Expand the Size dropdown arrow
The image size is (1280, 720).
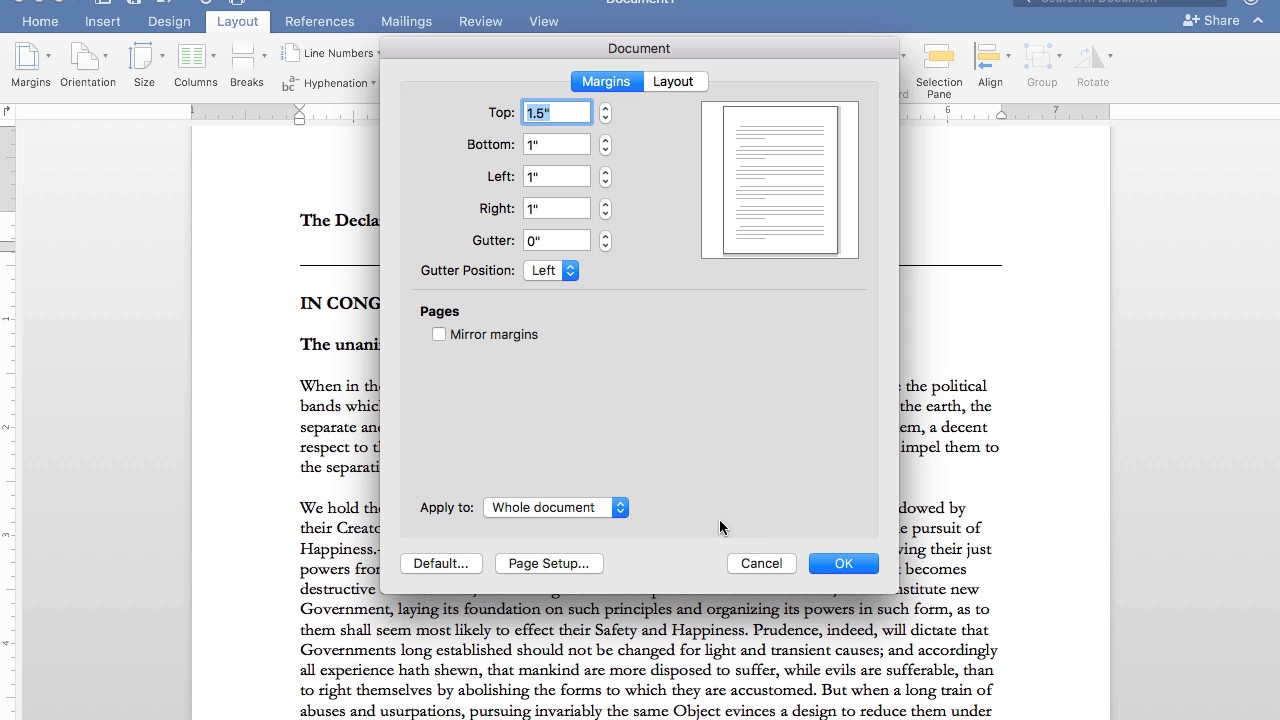[x=161, y=56]
